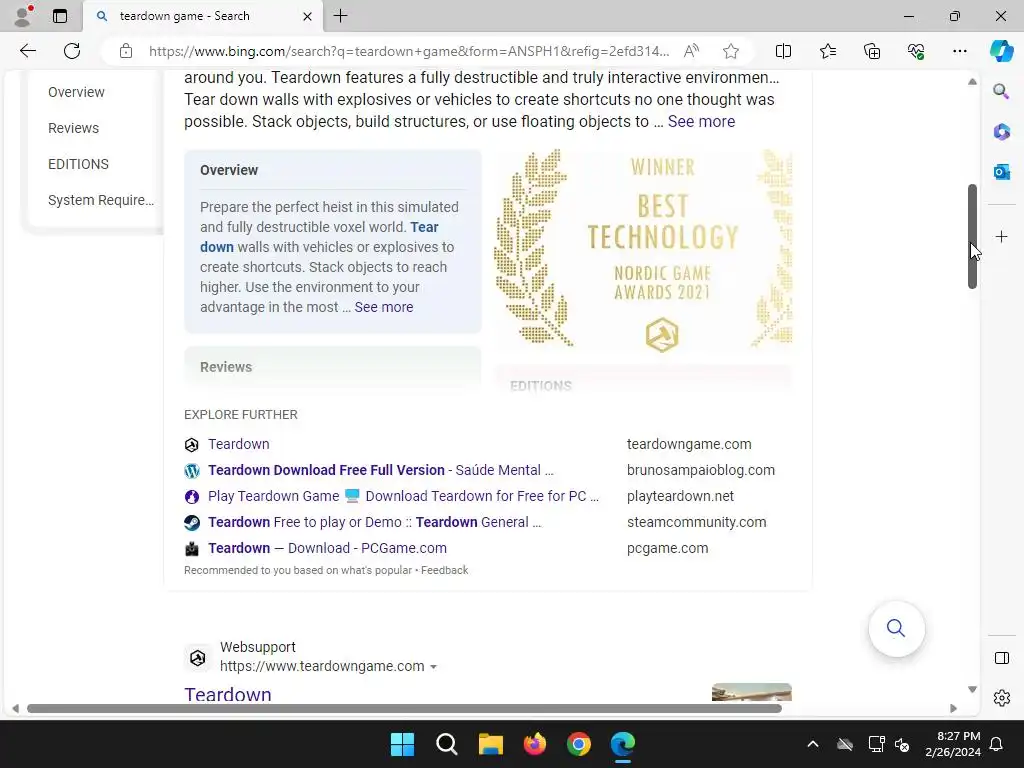Screen dimensions: 1024x768
Task: Click the Overview card heading
Action: click(229, 170)
